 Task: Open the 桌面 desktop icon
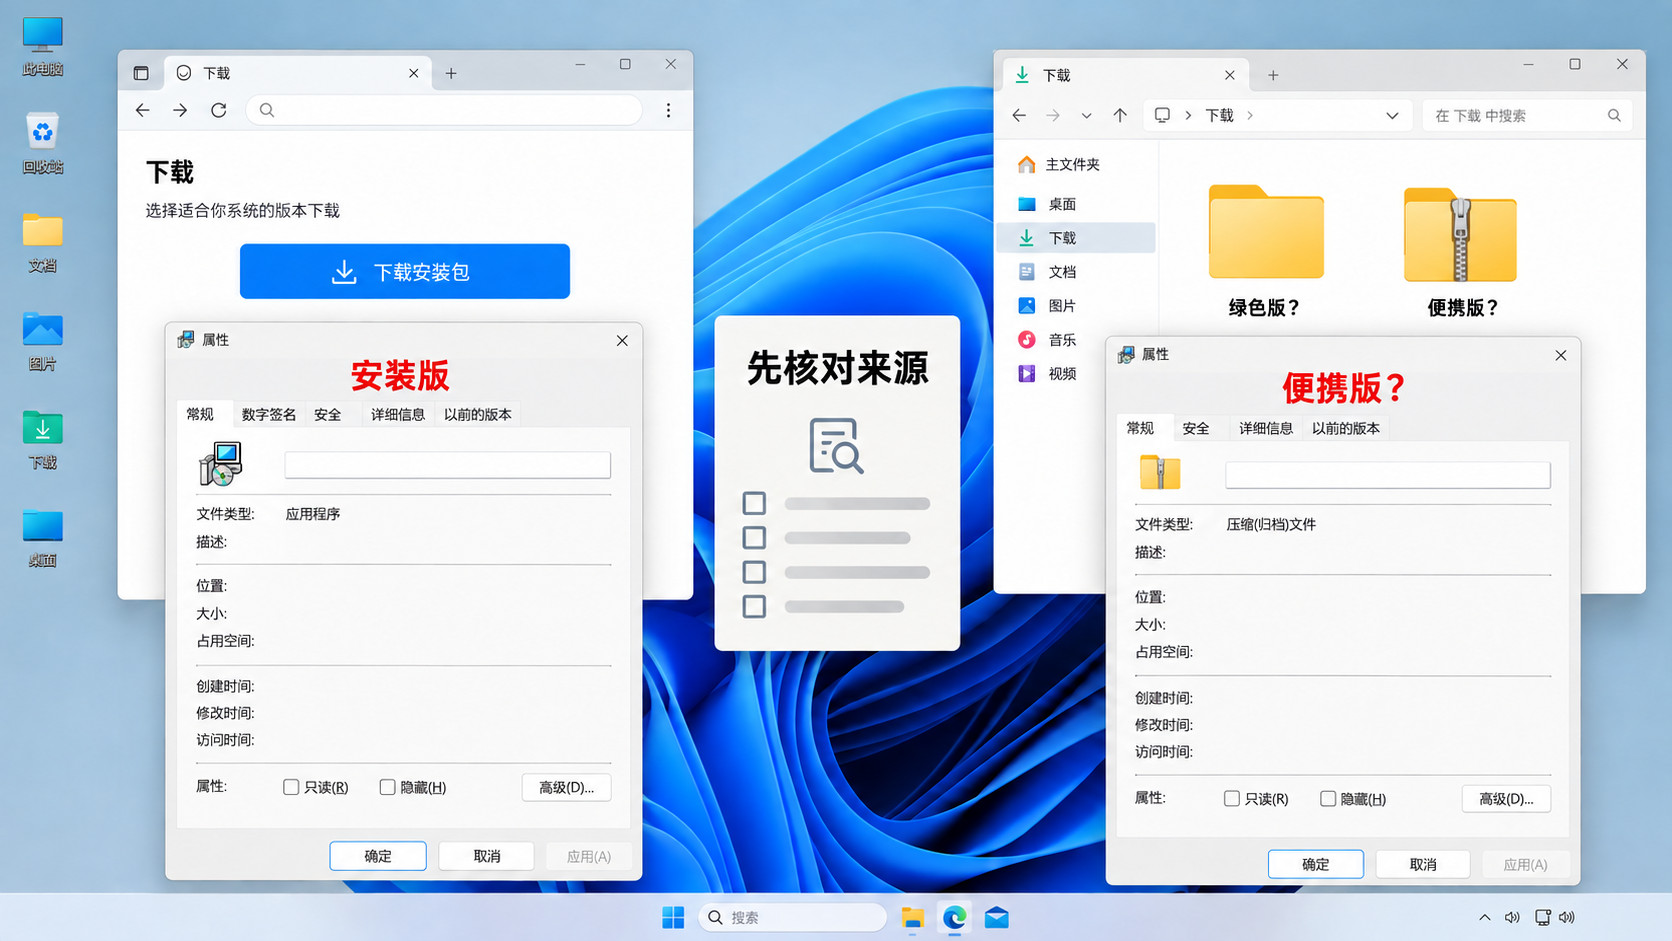pyautogui.click(x=42, y=537)
